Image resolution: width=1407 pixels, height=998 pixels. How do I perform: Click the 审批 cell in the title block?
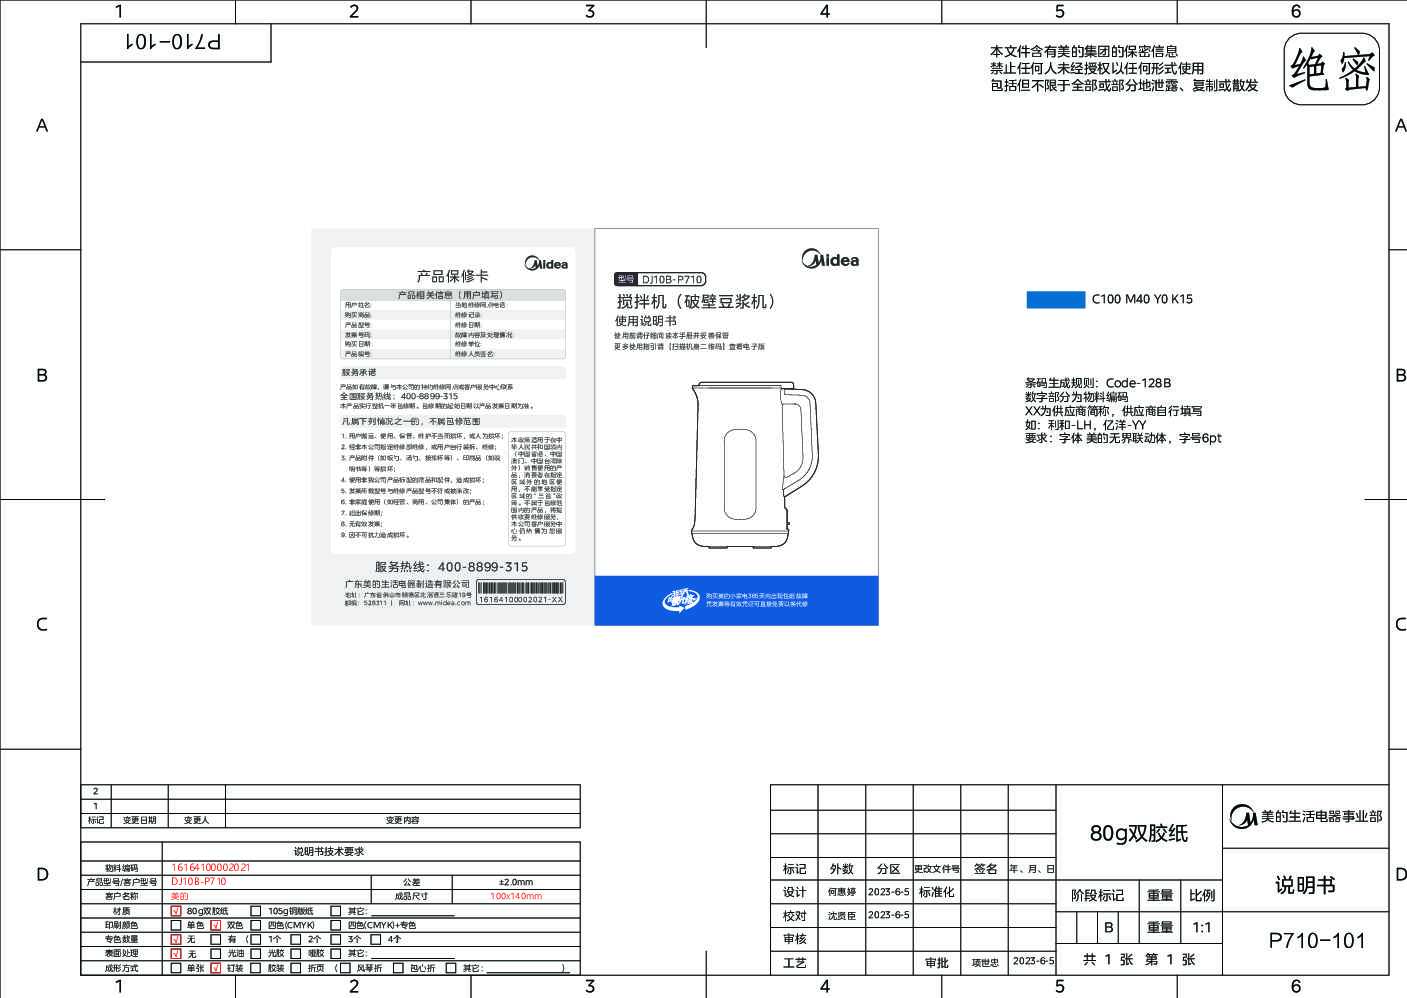pos(937,962)
